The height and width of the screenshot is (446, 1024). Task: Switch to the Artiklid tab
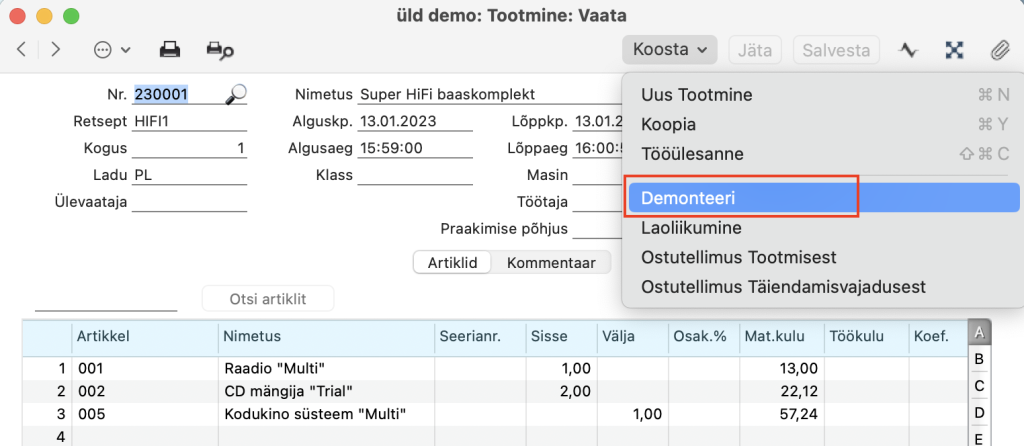[454, 263]
